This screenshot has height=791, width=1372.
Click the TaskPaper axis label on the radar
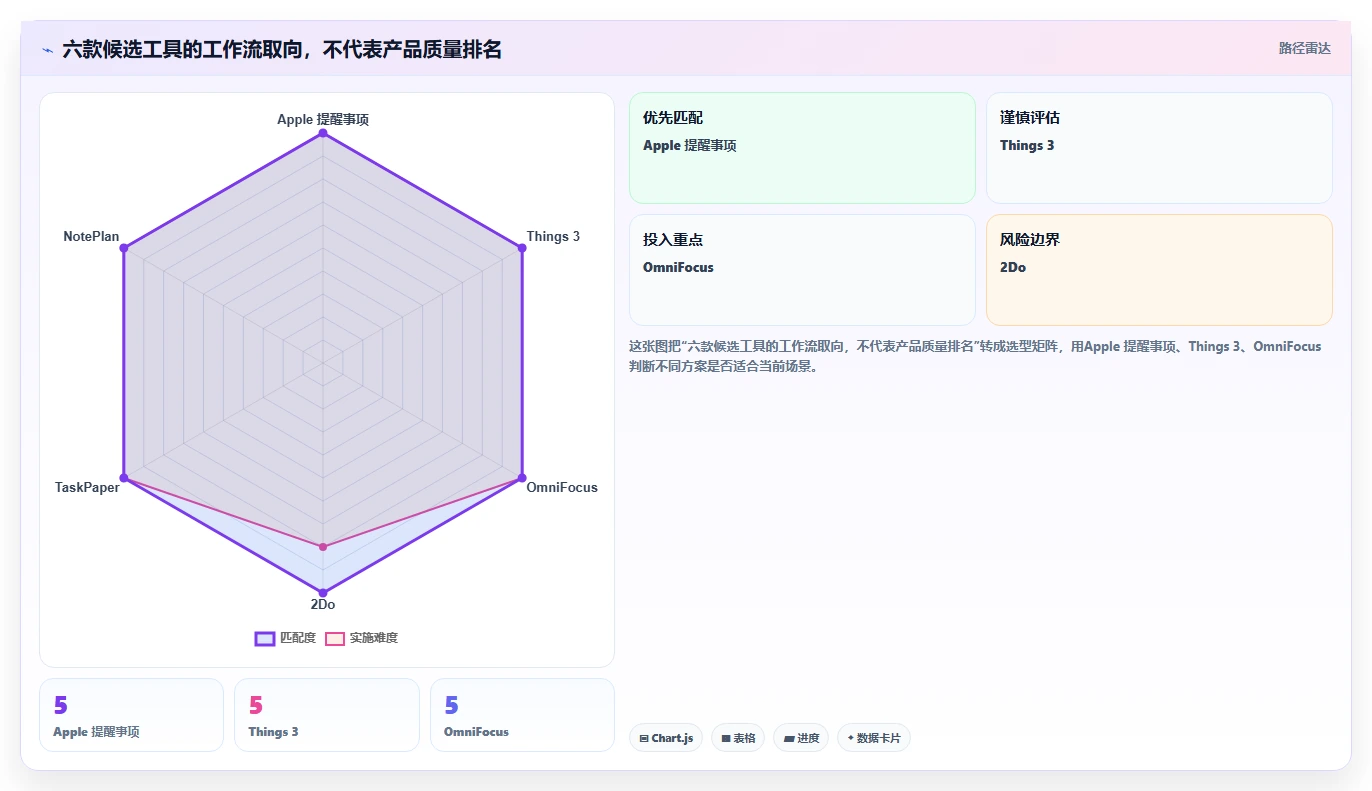(x=87, y=488)
